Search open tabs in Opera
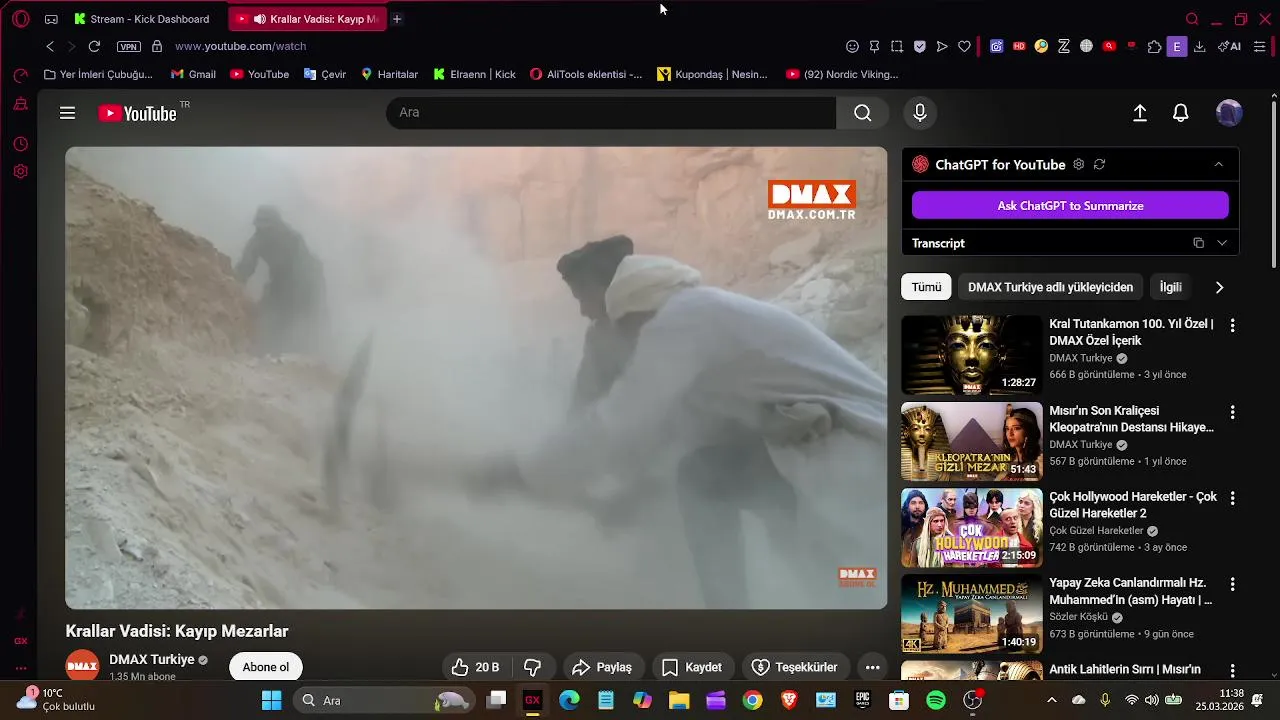 pyautogui.click(x=1191, y=19)
